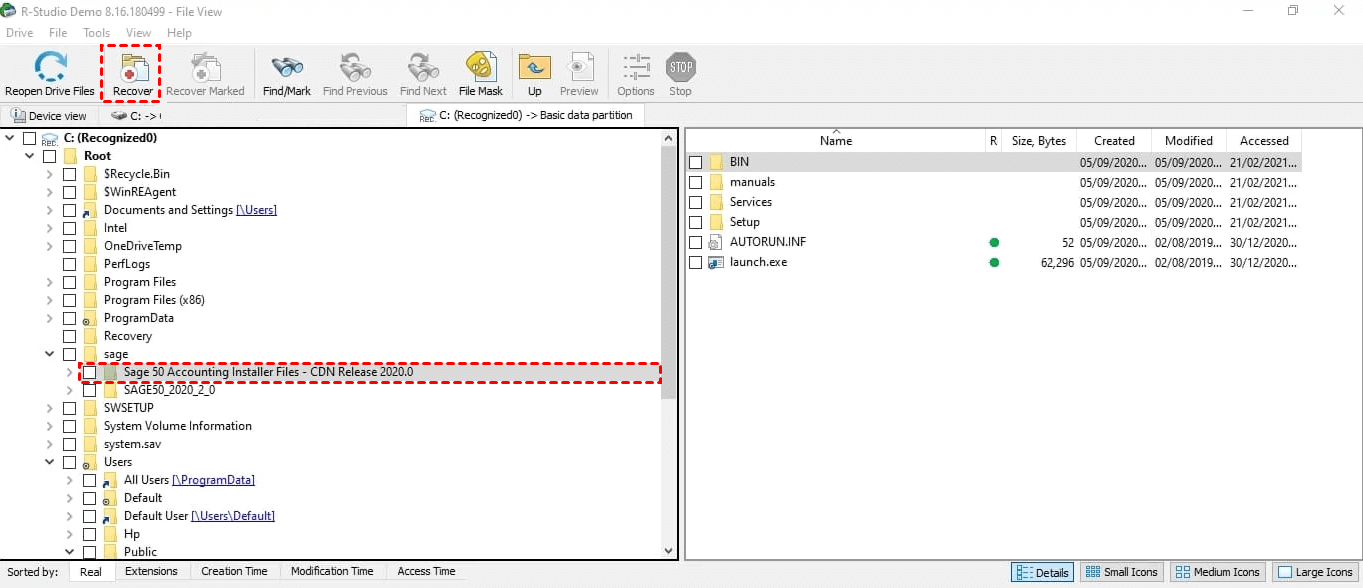Sort by Creation Time tab
The image size is (1363, 588).
click(234, 571)
